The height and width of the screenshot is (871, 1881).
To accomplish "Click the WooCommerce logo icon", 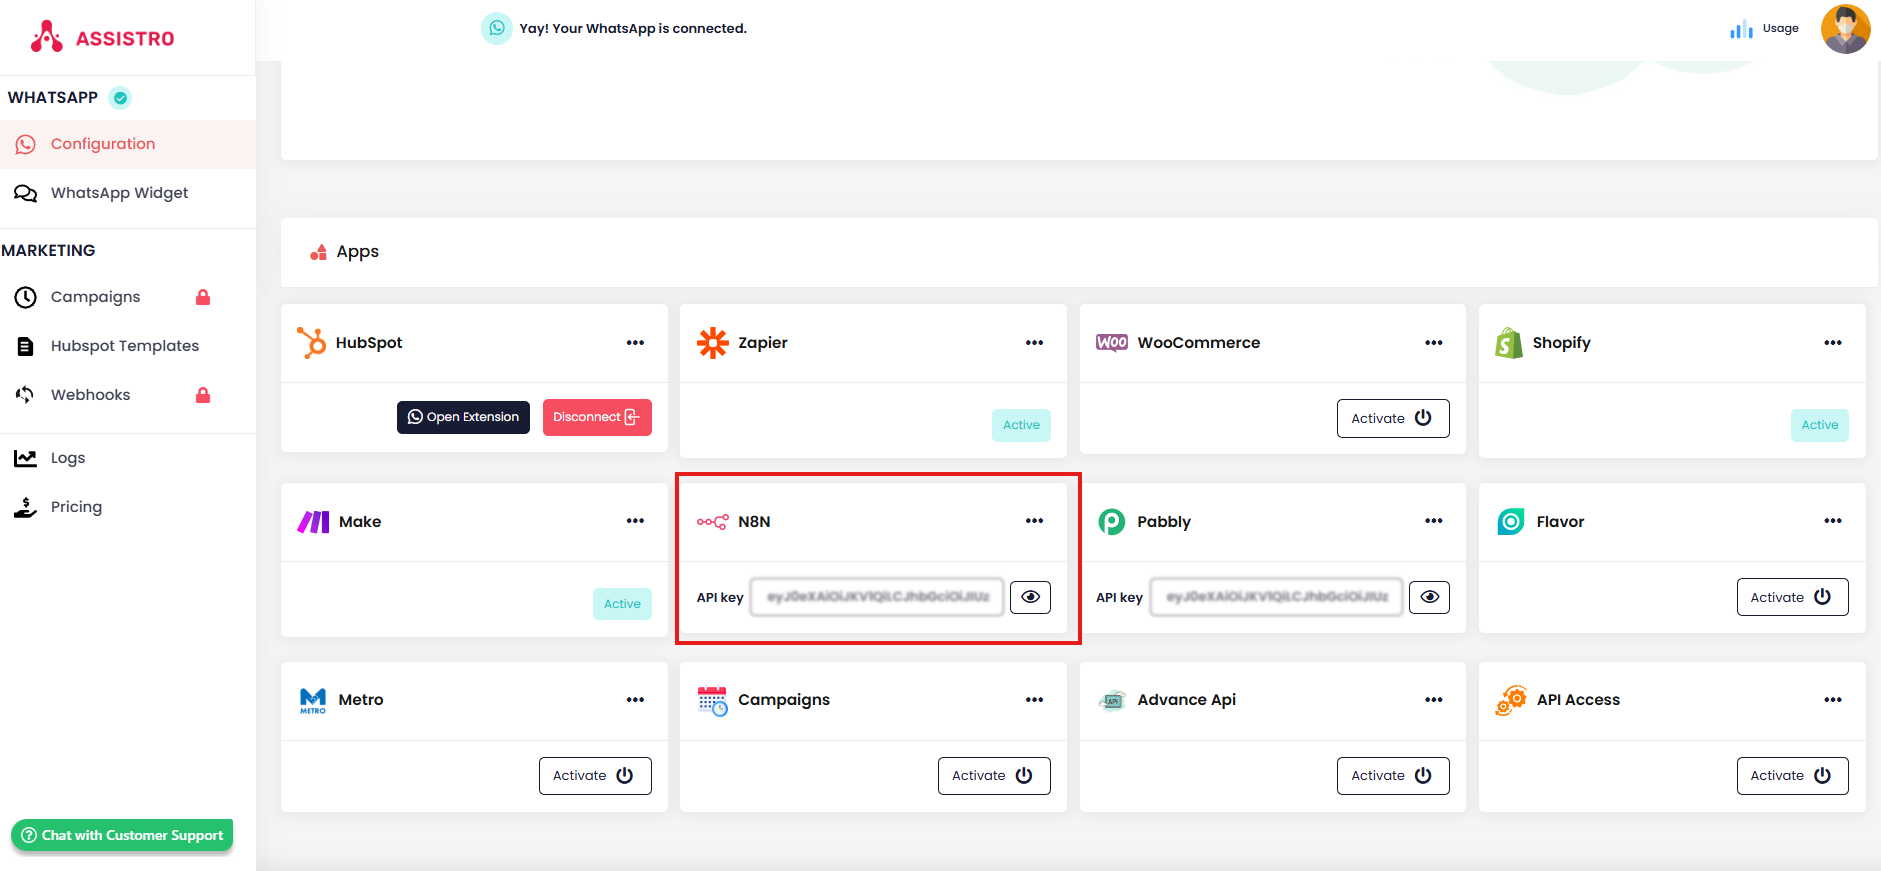I will tap(1111, 343).
